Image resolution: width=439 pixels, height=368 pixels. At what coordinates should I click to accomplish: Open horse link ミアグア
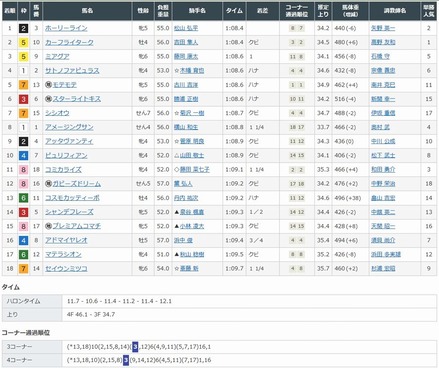point(57,57)
